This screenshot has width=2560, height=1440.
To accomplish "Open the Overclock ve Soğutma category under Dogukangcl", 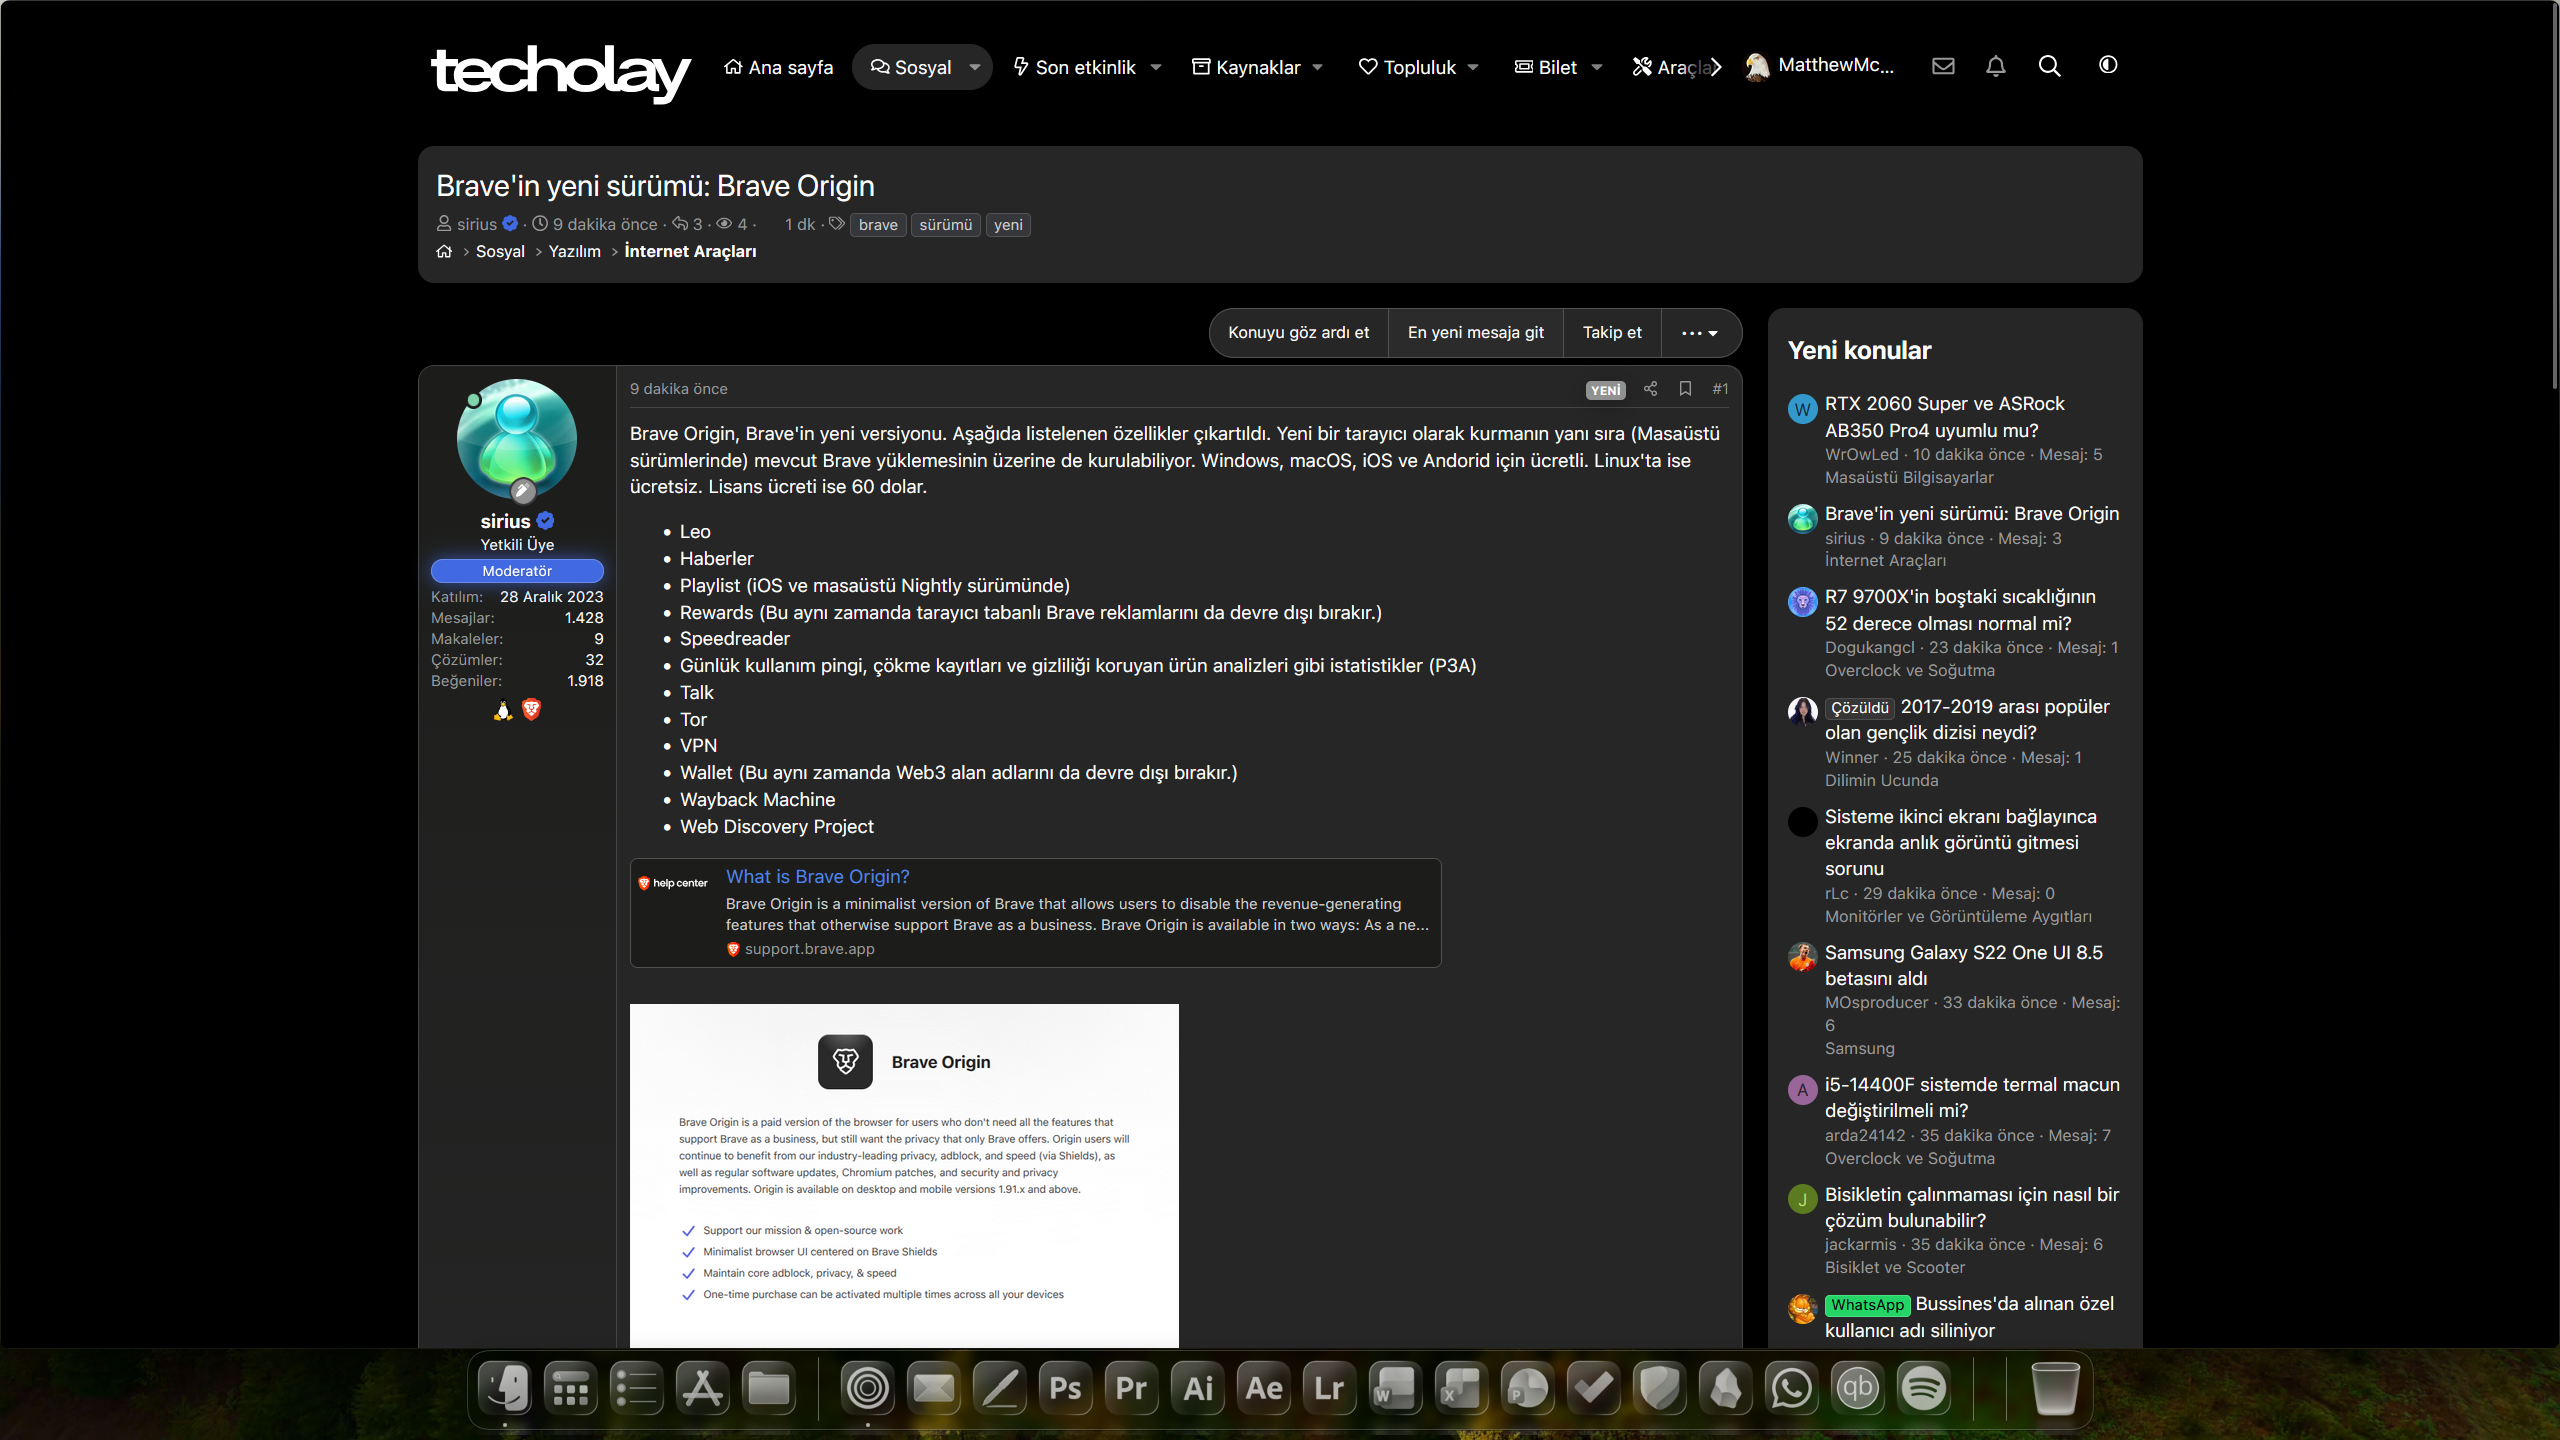I will click(x=1909, y=671).
